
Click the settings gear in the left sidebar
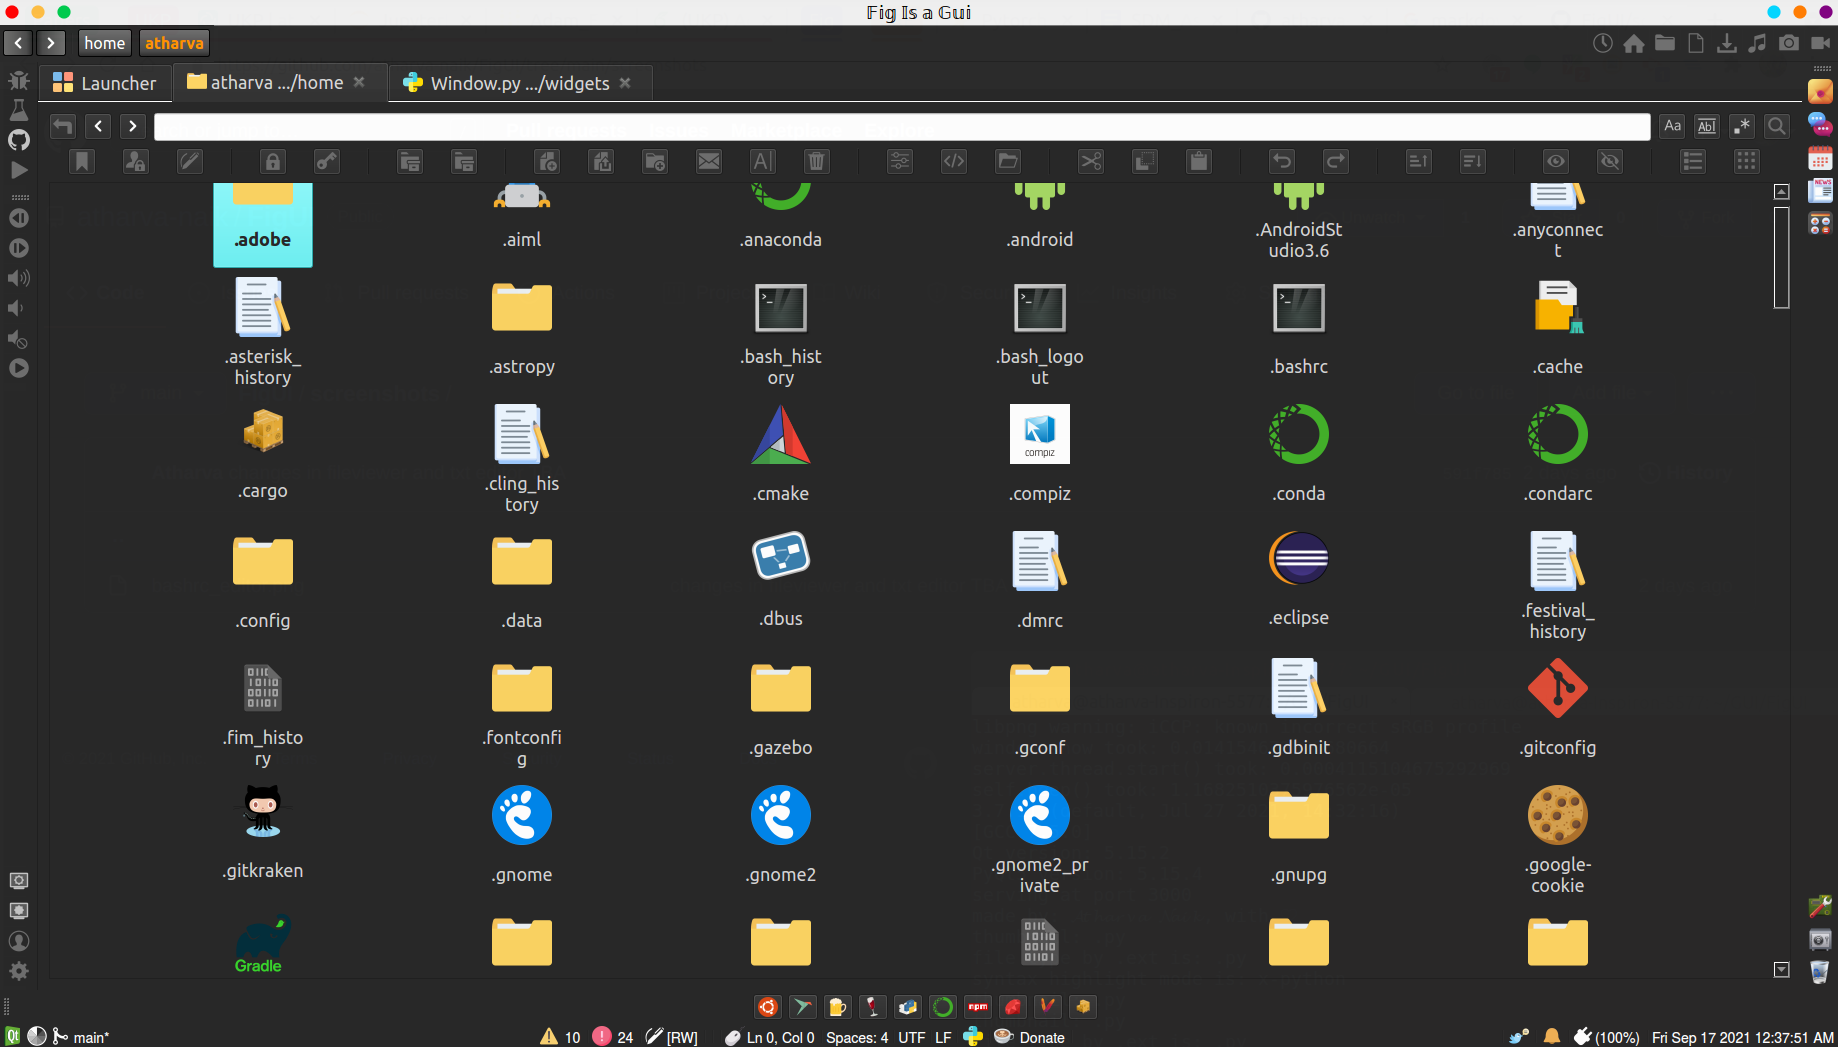(x=18, y=971)
